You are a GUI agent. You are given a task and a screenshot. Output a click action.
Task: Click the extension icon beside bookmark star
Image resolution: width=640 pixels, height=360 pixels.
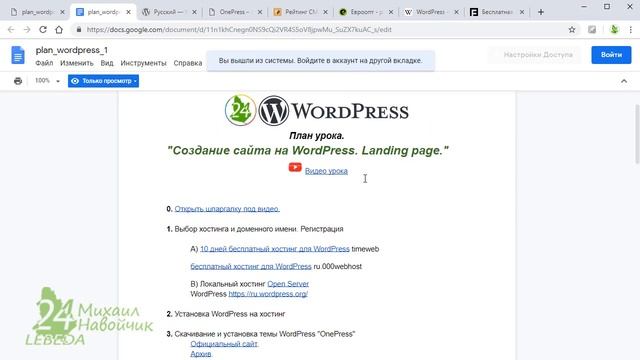click(592, 29)
